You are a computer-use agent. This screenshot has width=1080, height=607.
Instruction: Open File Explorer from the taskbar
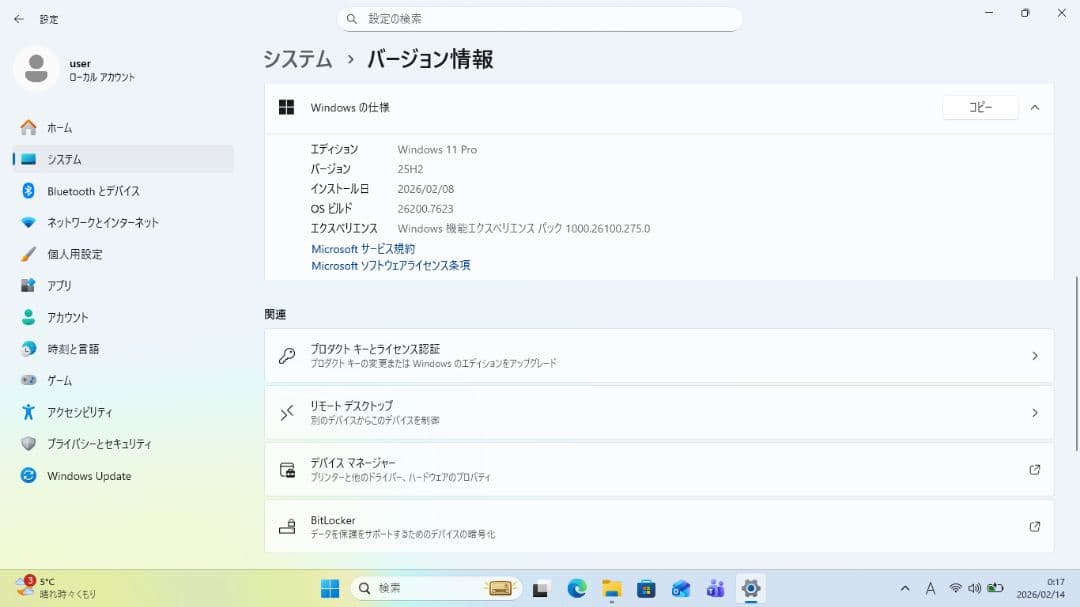coord(611,588)
